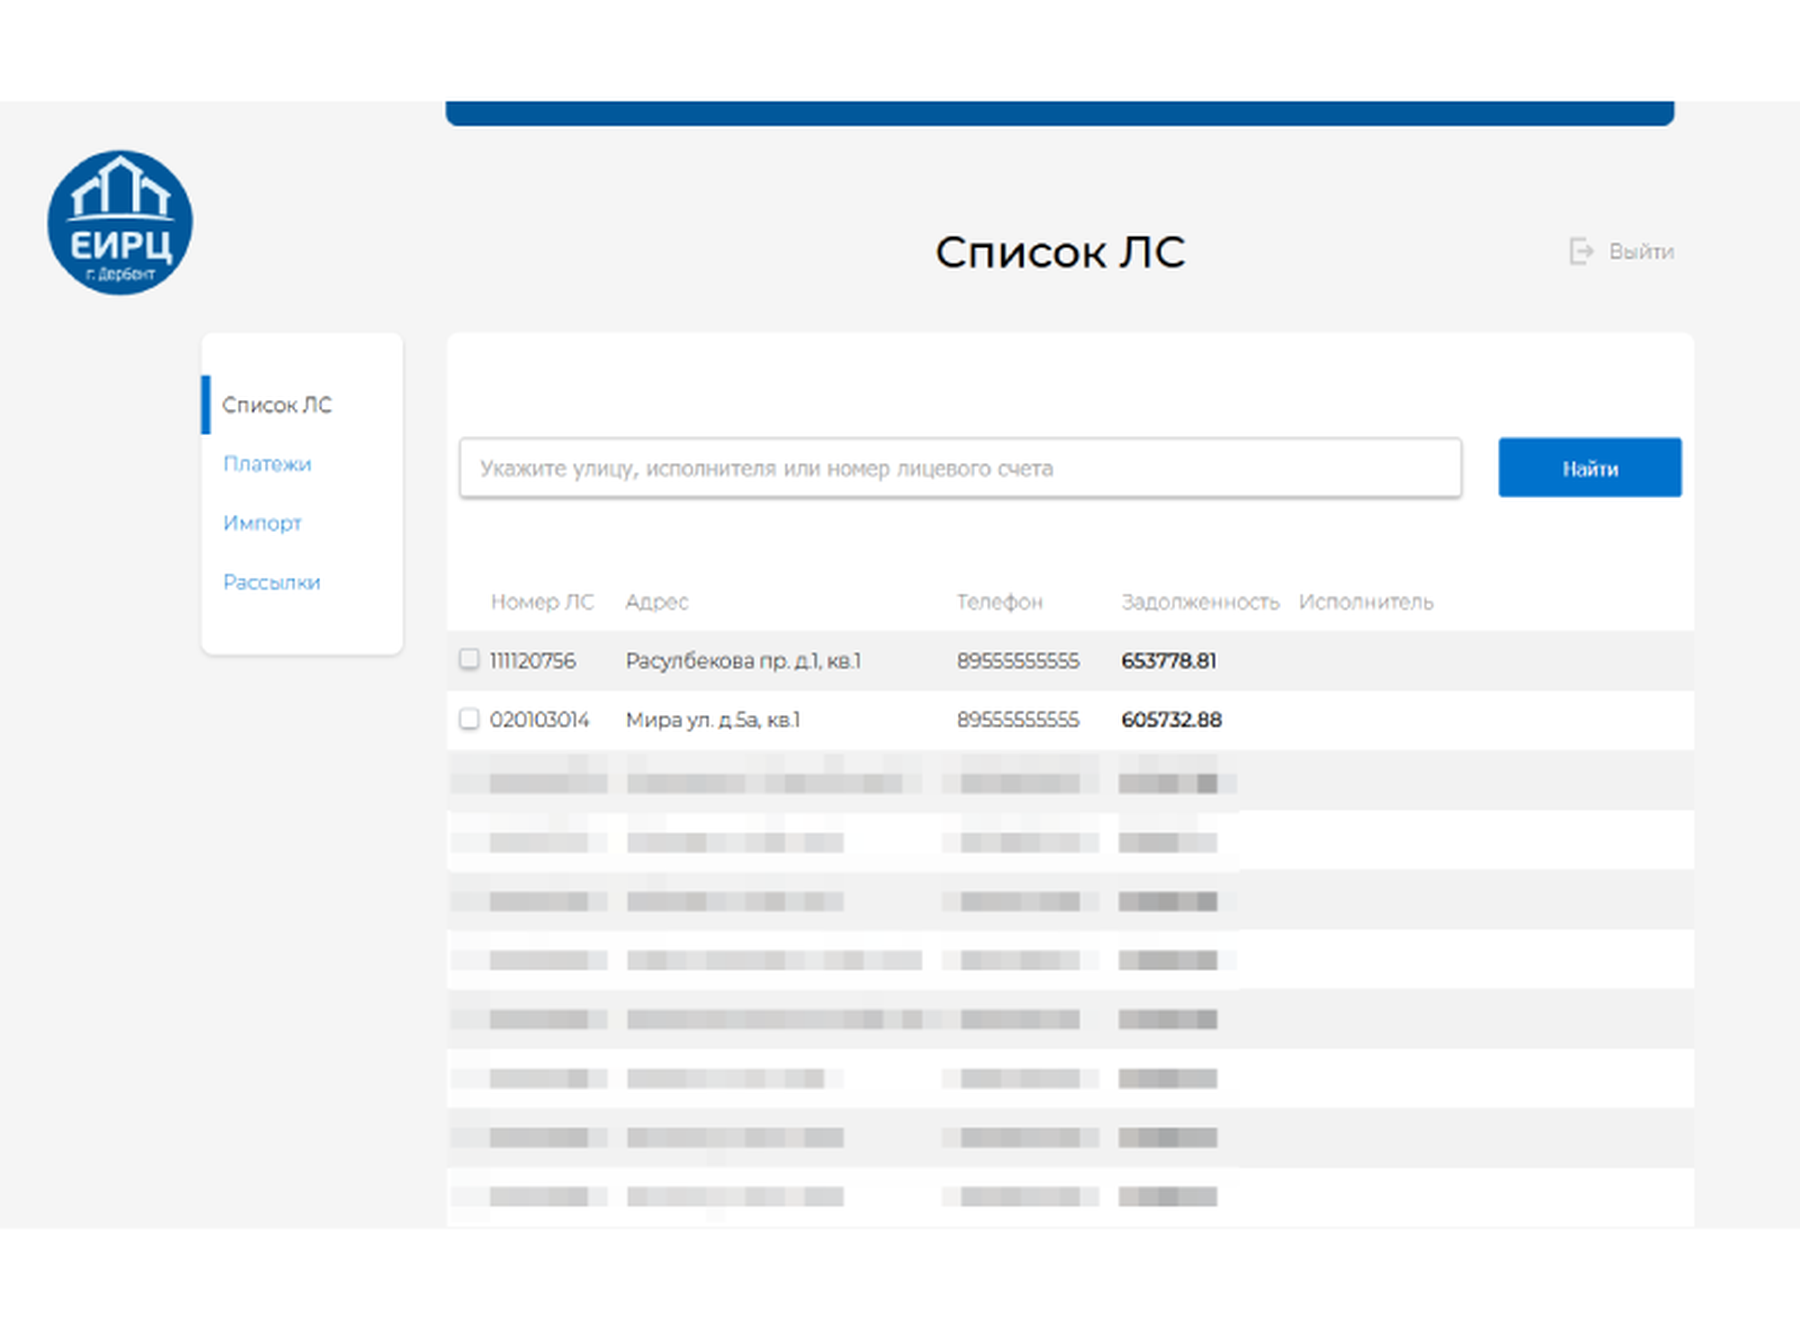1800x1328 pixels.
Task: Go to the Импорт section
Action: pos(262,523)
